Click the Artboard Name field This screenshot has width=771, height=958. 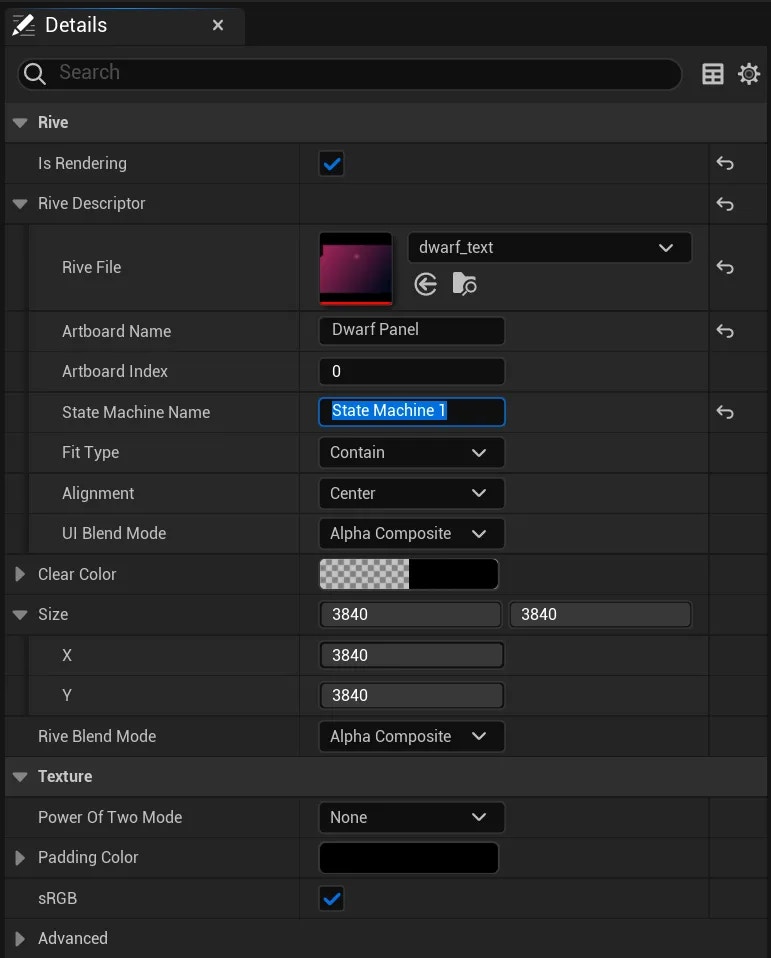(x=412, y=331)
